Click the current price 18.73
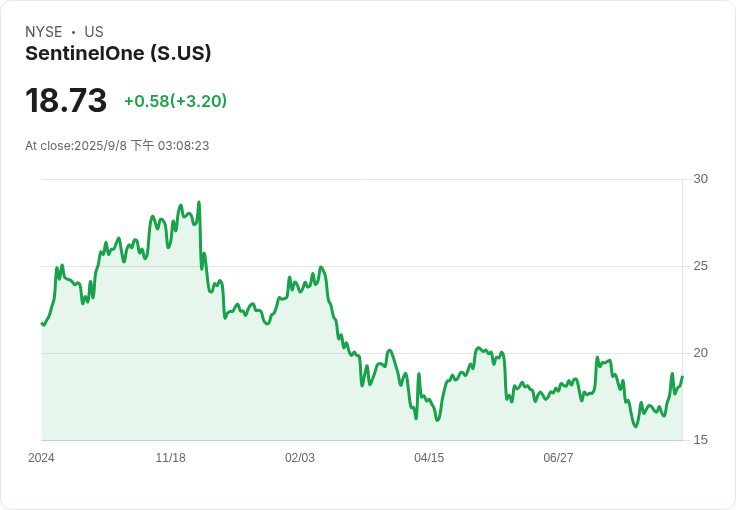This screenshot has width=736, height=510. [x=66, y=100]
